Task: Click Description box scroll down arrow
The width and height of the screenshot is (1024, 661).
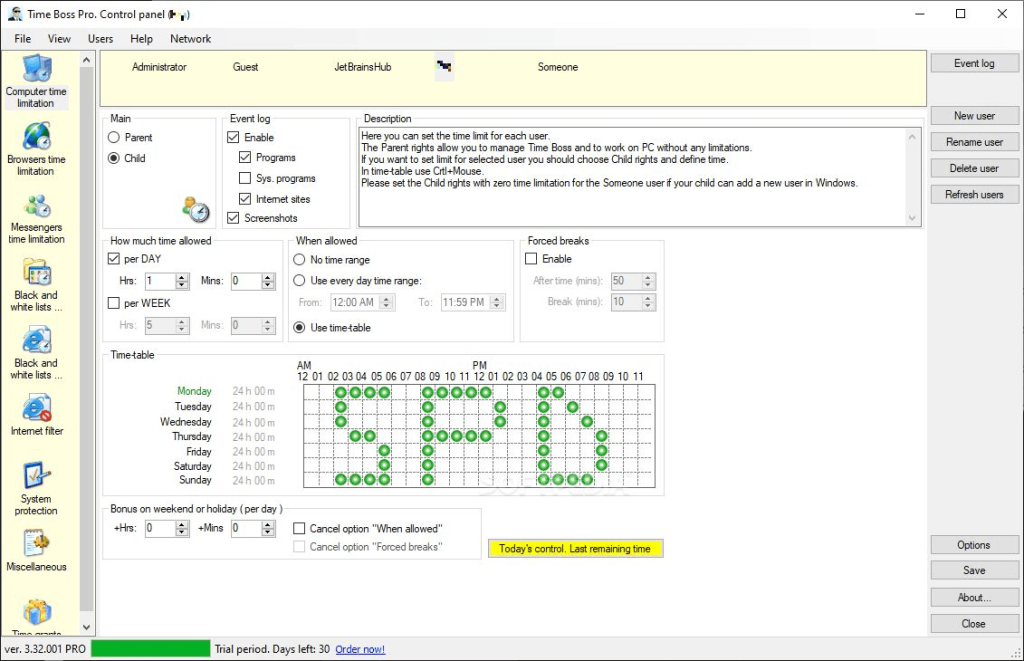Action: [912, 218]
